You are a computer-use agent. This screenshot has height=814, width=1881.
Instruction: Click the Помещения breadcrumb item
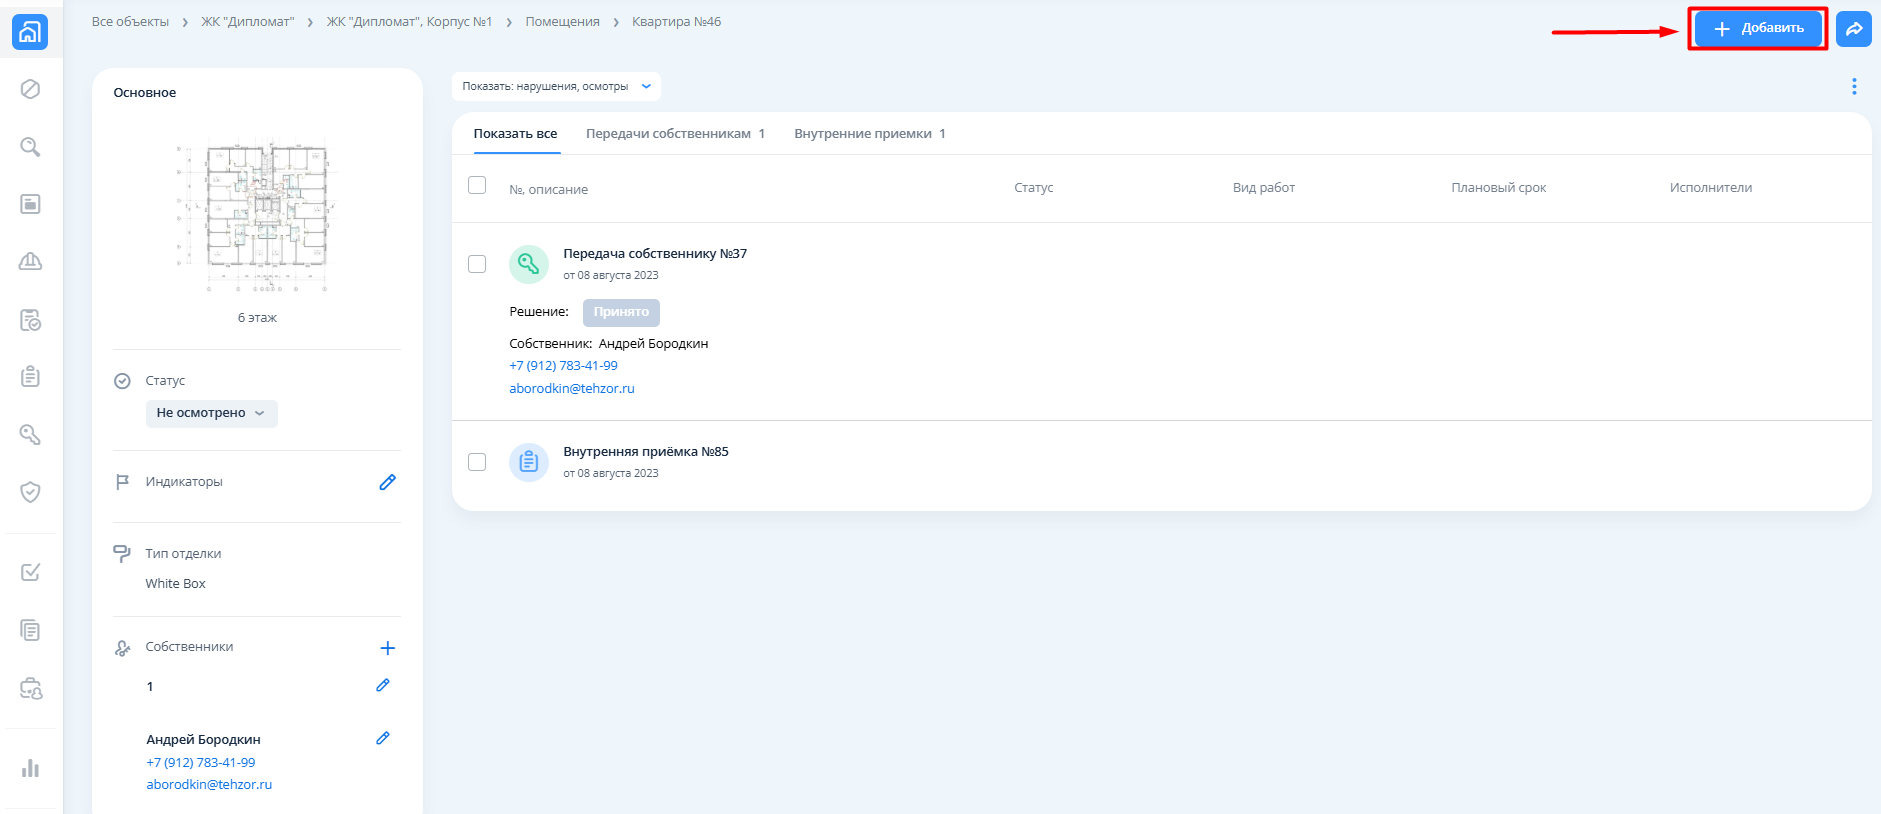562,22
